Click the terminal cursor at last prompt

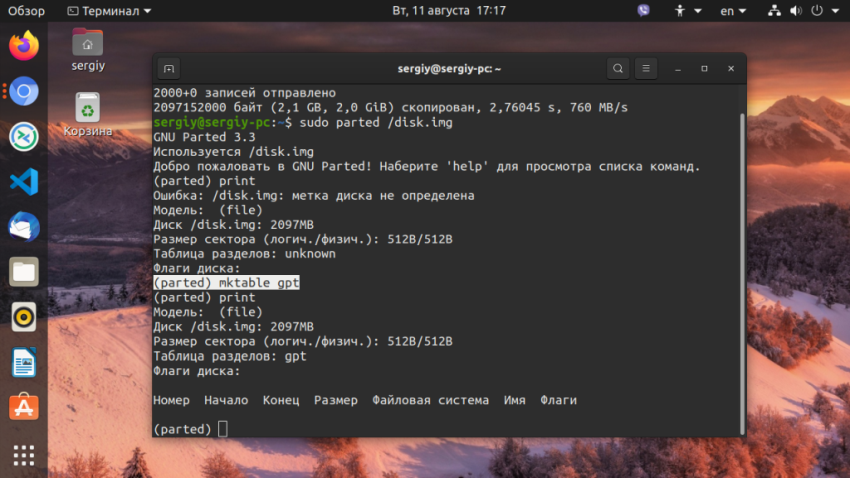(x=223, y=429)
